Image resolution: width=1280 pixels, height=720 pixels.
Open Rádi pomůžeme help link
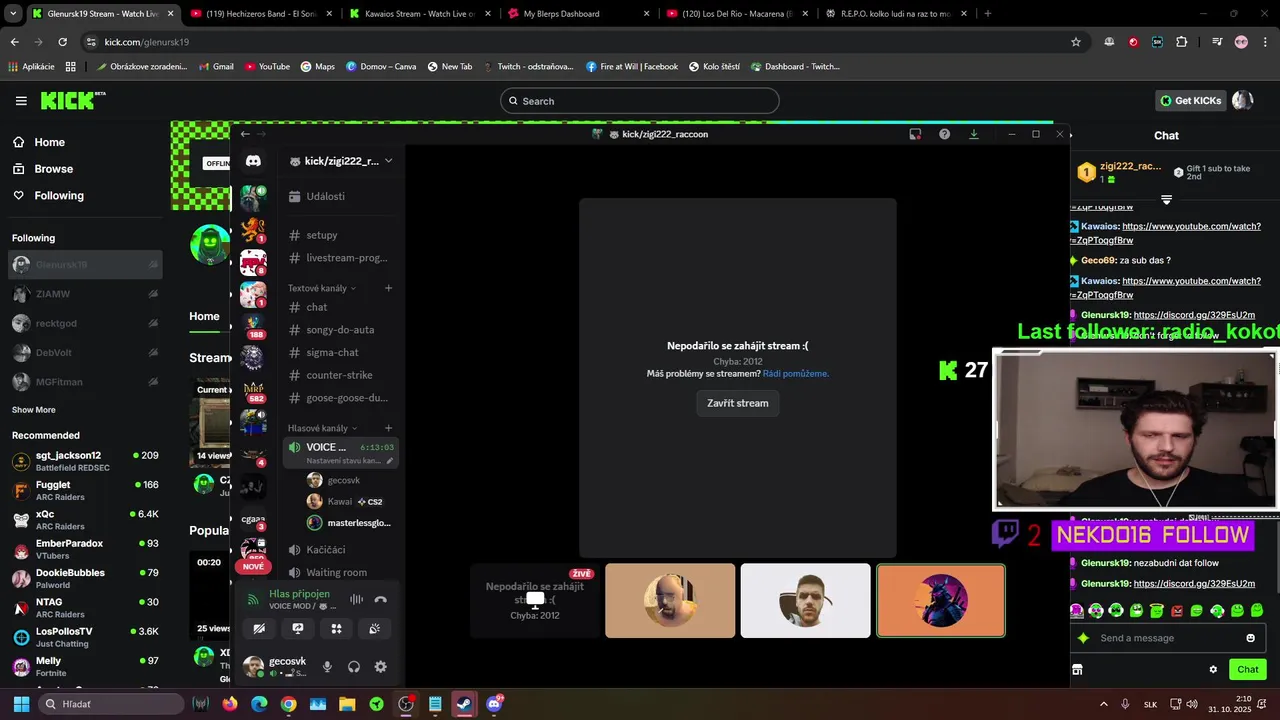pos(796,374)
